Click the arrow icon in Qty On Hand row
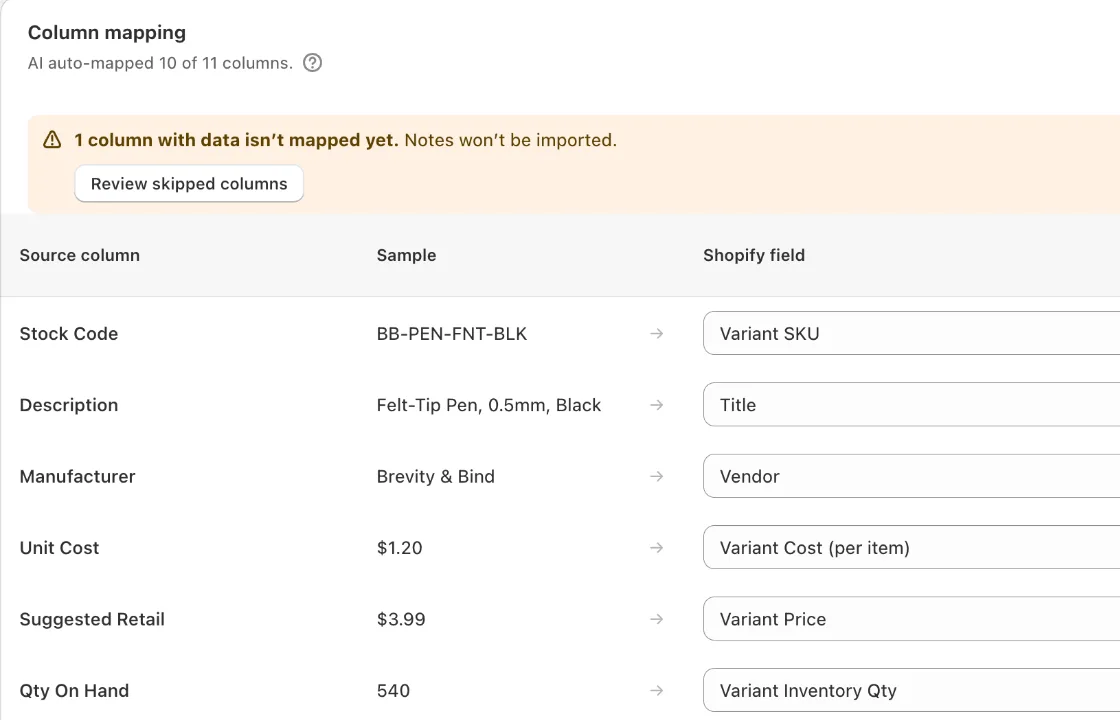The image size is (1120, 720). click(657, 691)
